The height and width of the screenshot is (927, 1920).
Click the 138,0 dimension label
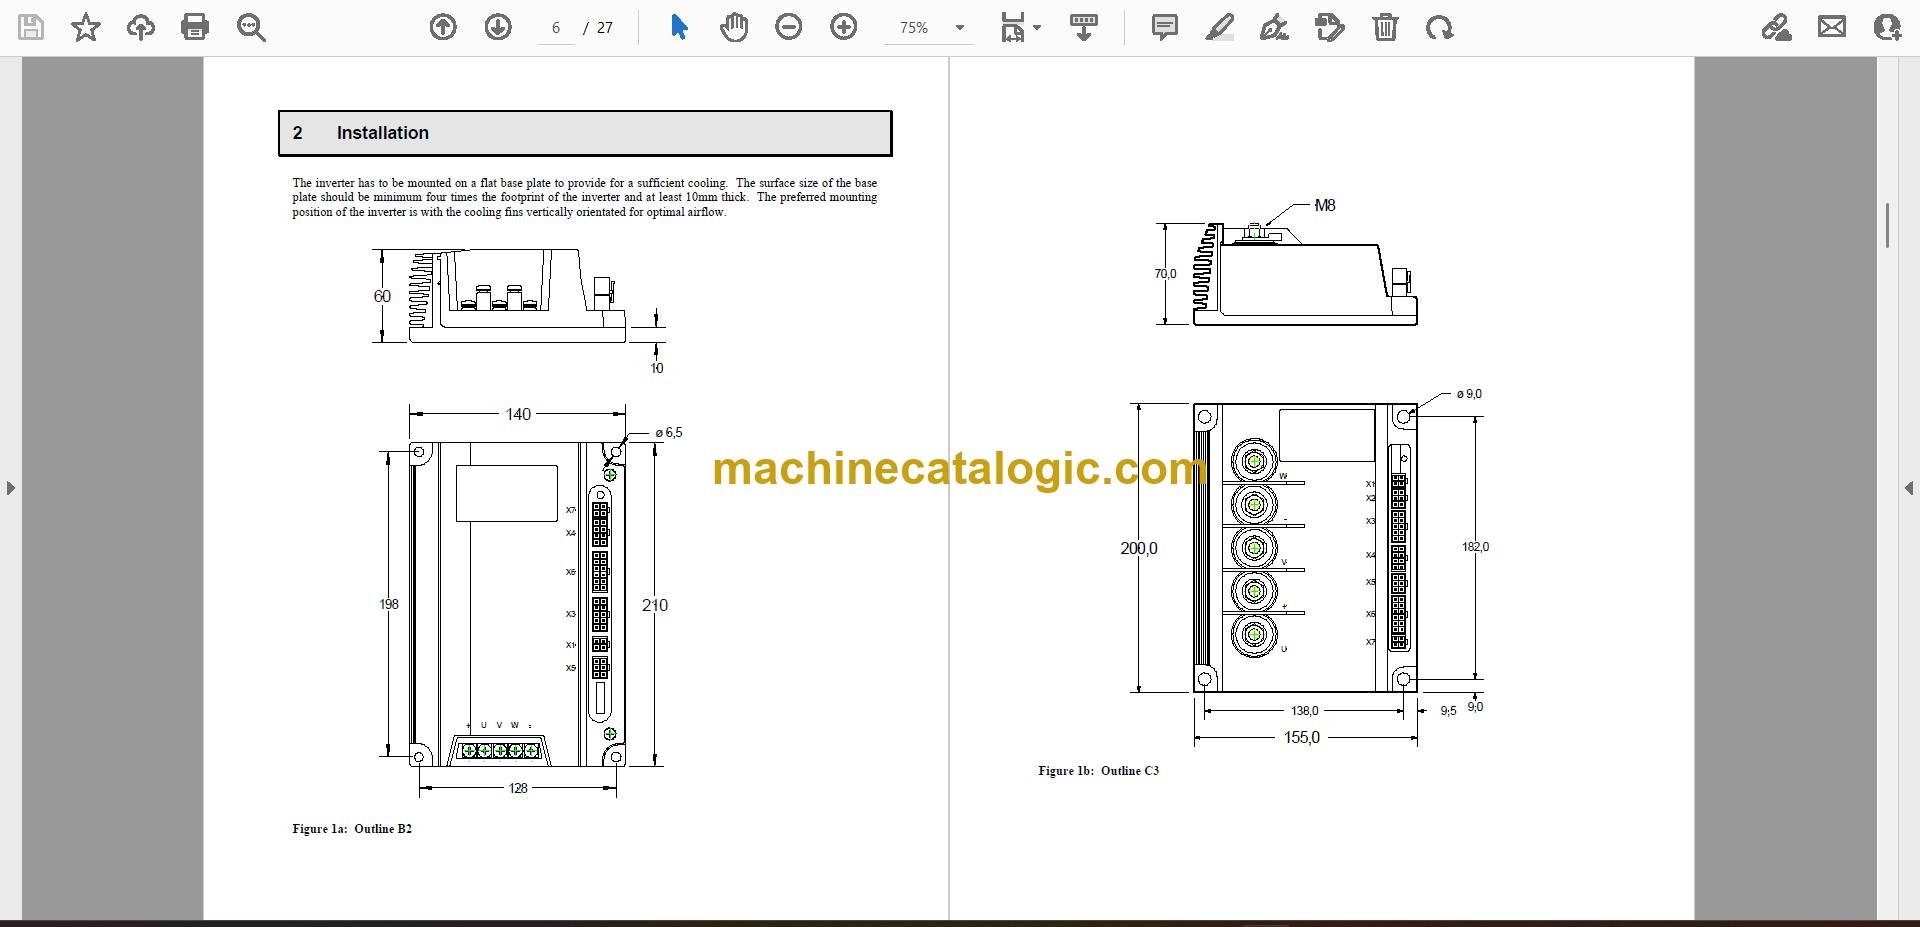pyautogui.click(x=1305, y=711)
